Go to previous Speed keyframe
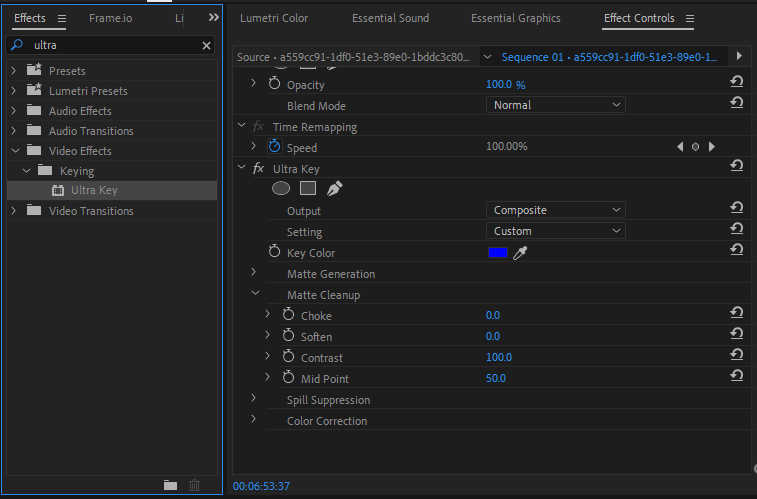Screen dimensions: 757x499 (x=680, y=147)
